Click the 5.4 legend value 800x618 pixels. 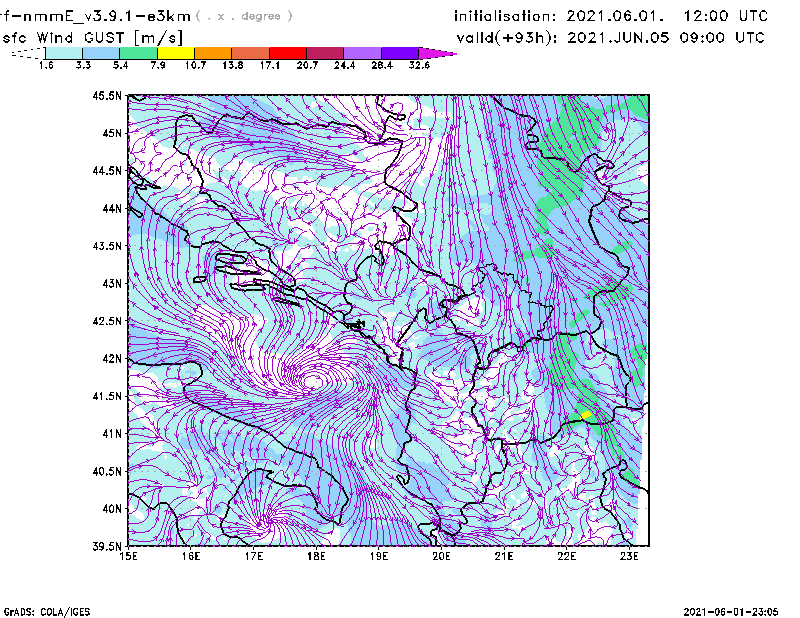[120, 65]
